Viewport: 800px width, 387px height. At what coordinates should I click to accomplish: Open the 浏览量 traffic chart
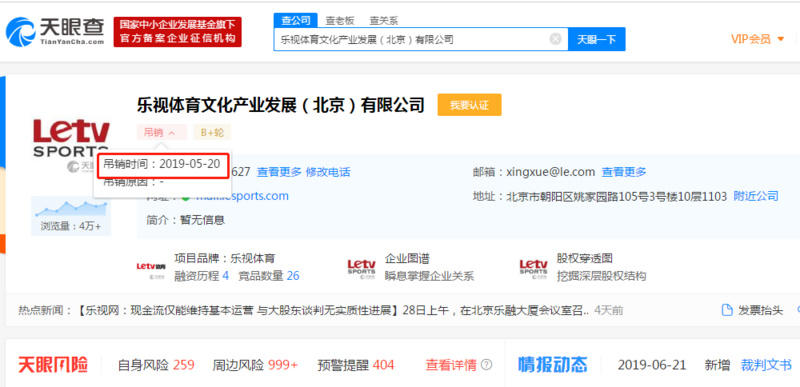(x=71, y=216)
